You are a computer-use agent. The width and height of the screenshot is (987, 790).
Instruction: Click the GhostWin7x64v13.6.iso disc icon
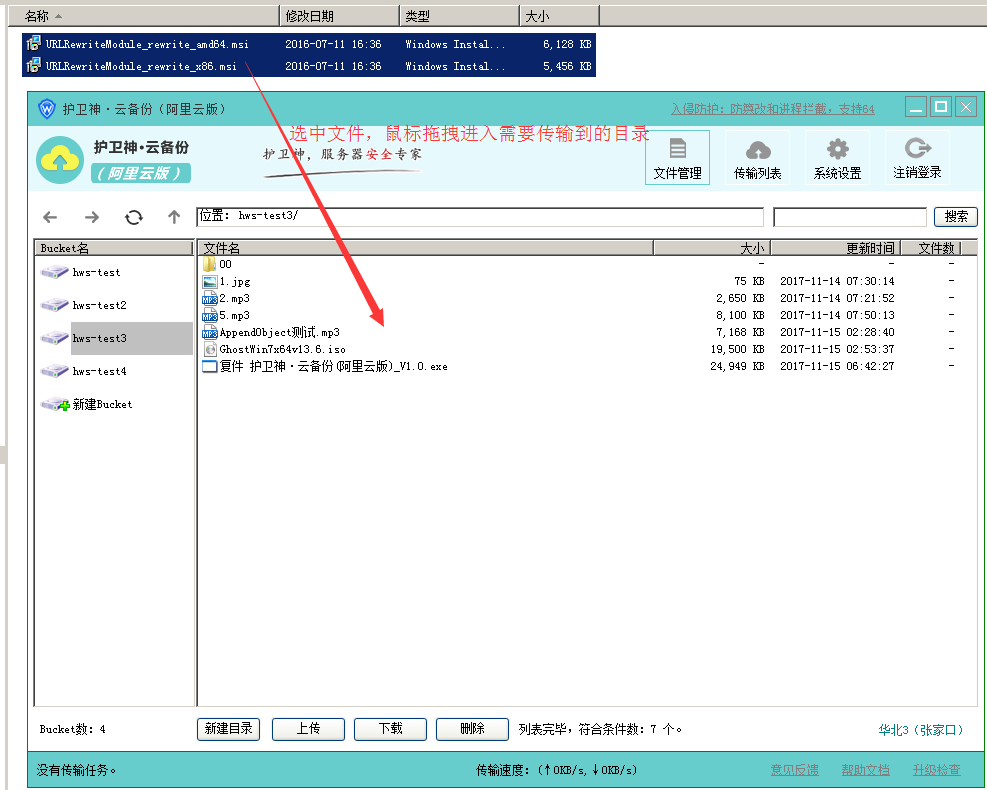pyautogui.click(x=210, y=349)
